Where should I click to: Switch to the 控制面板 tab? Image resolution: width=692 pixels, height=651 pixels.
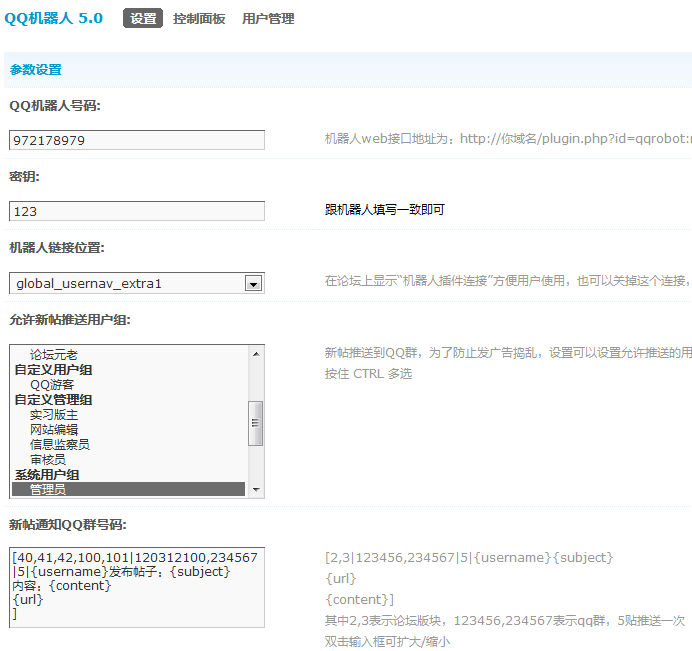pos(199,19)
